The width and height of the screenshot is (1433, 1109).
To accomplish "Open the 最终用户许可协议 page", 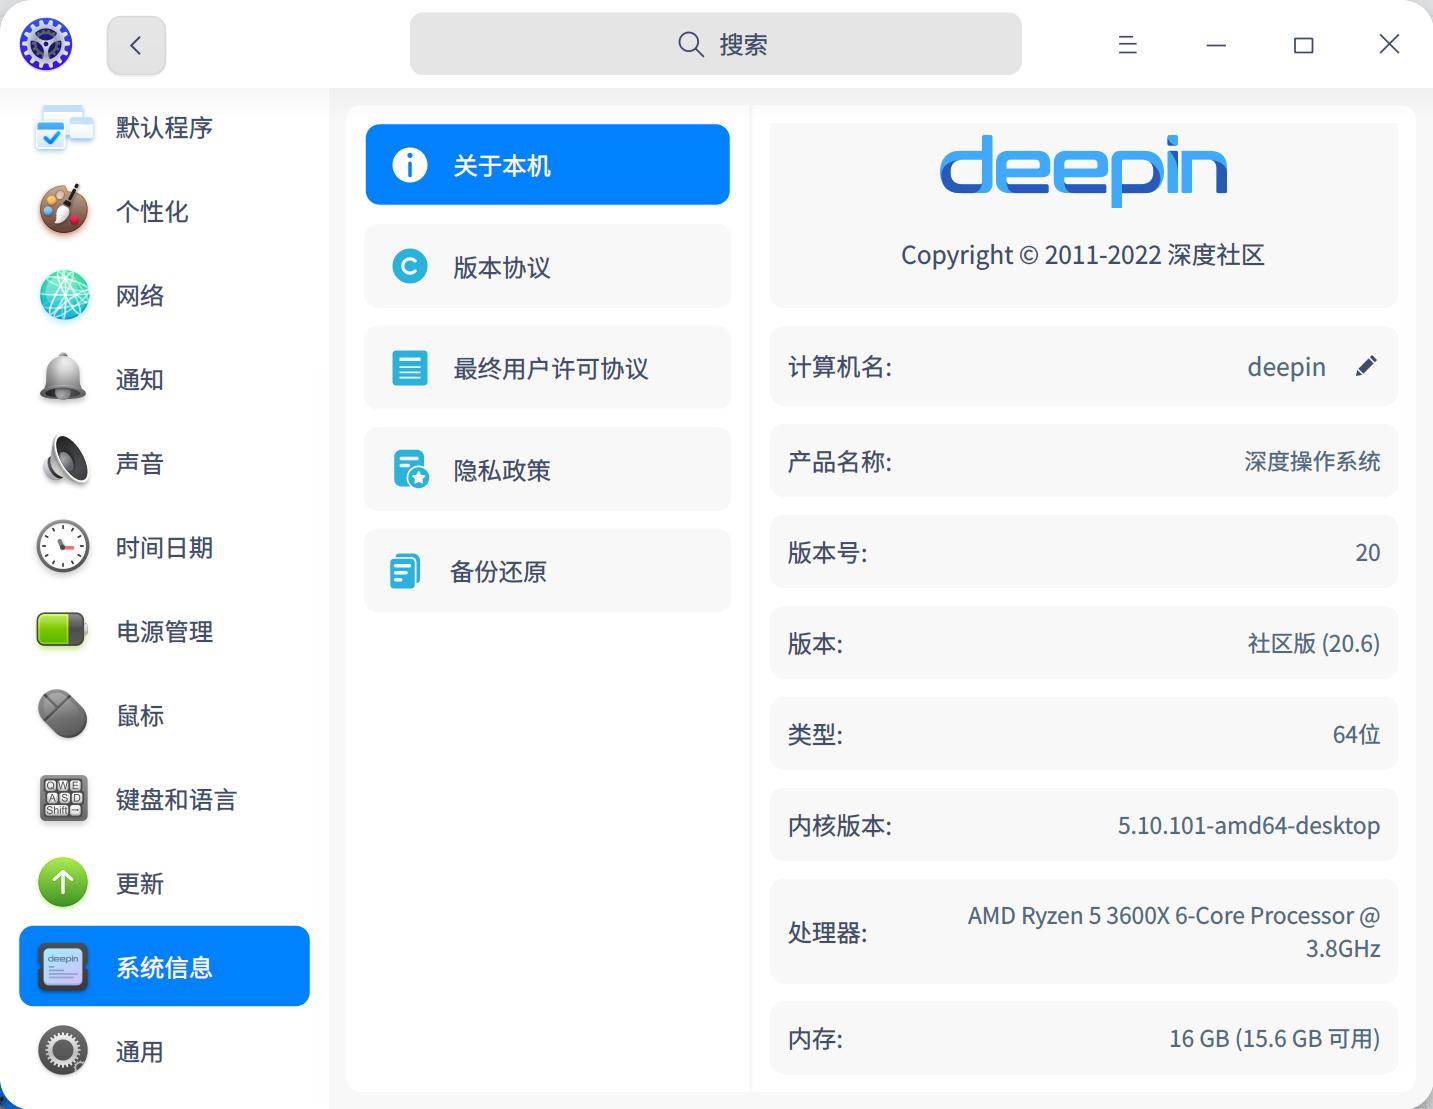I will tap(547, 368).
